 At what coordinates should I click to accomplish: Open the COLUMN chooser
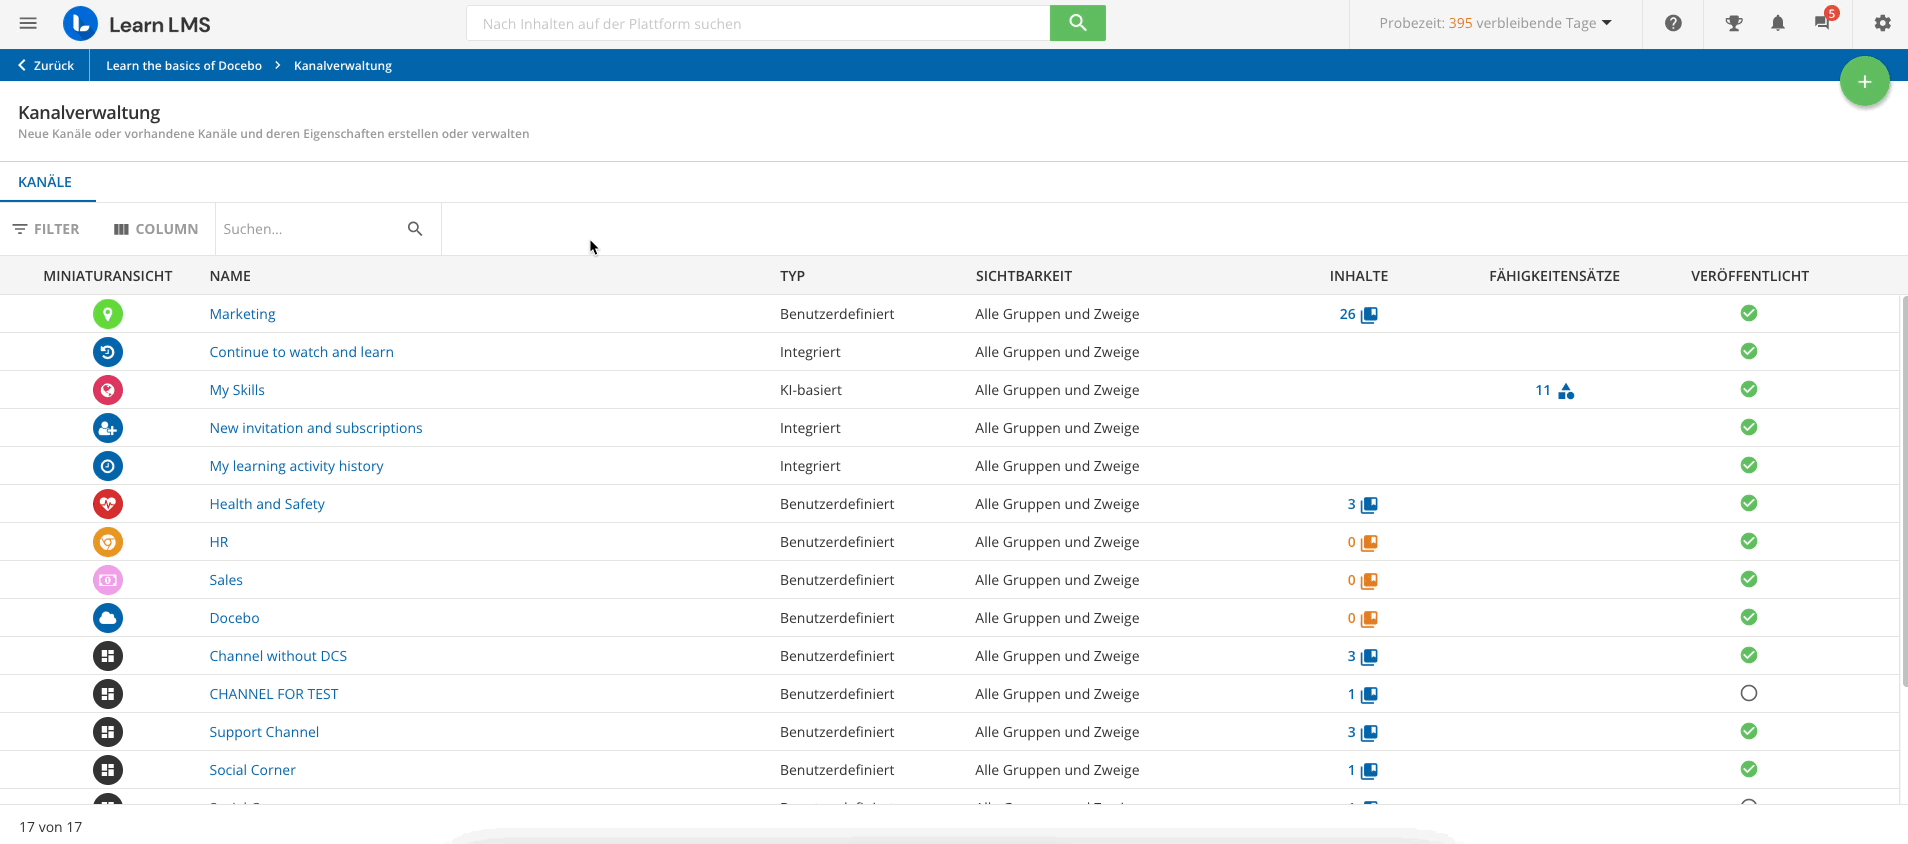click(x=156, y=229)
